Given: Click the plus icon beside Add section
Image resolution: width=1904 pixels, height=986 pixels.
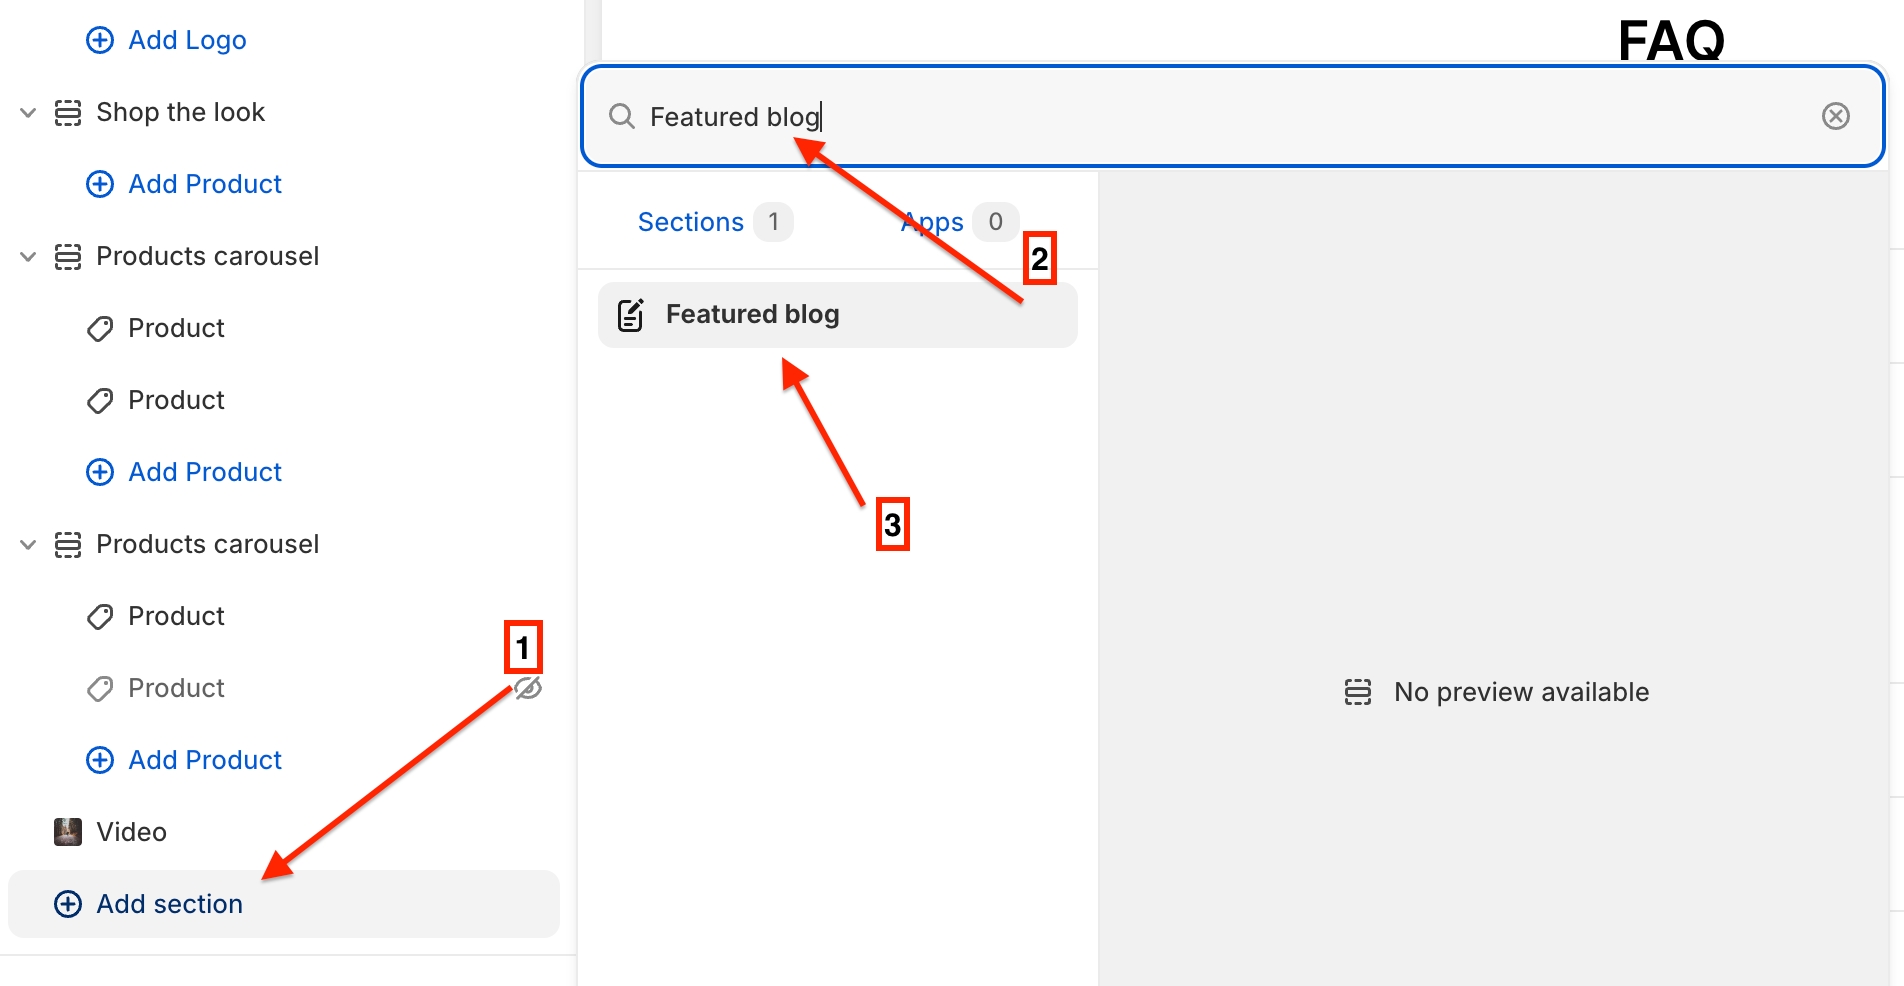Looking at the screenshot, I should (68, 904).
